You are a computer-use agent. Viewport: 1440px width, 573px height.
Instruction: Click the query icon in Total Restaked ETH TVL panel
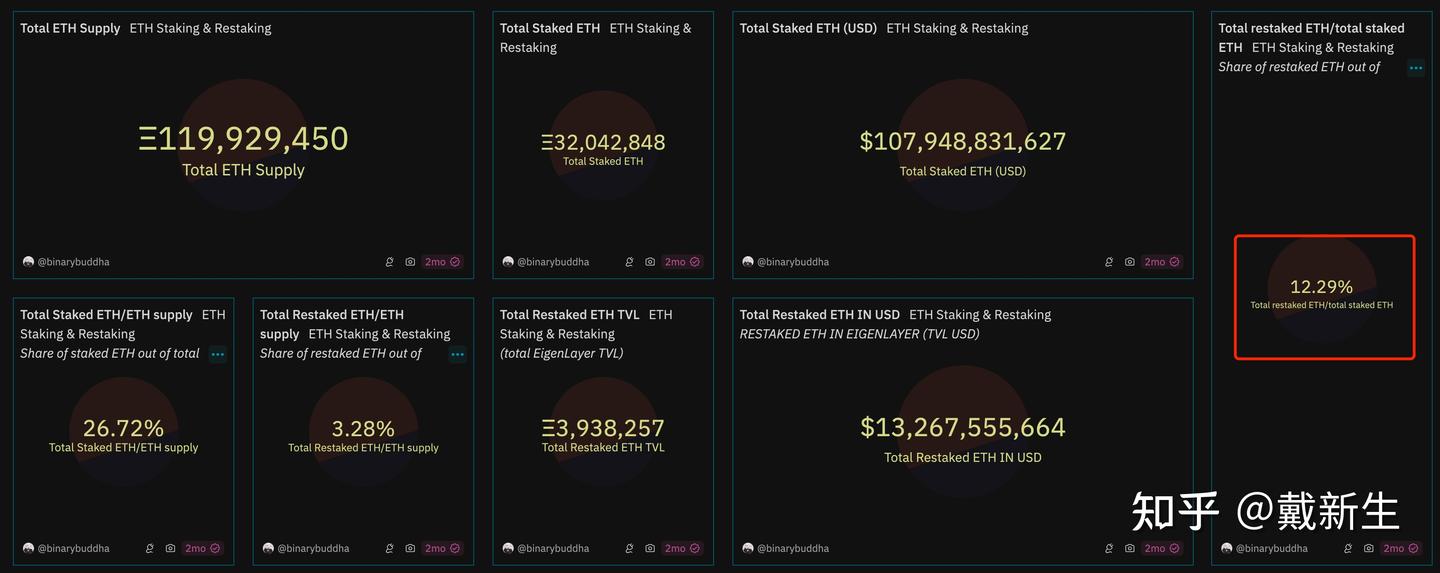(630, 548)
